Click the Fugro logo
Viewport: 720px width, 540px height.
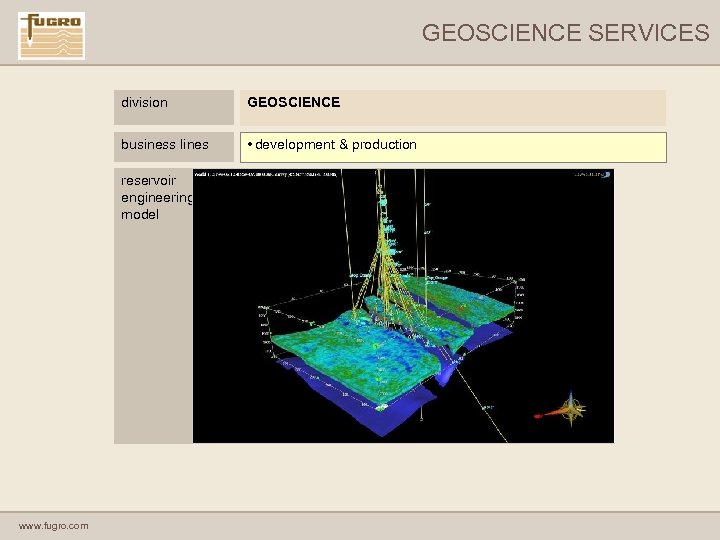coord(51,36)
